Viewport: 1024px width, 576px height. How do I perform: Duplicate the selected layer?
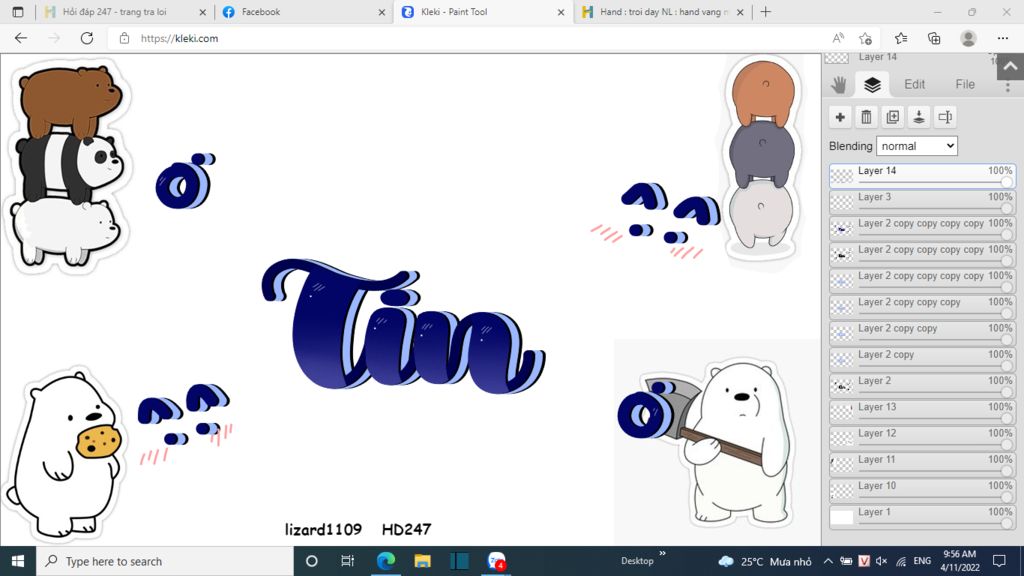click(893, 118)
